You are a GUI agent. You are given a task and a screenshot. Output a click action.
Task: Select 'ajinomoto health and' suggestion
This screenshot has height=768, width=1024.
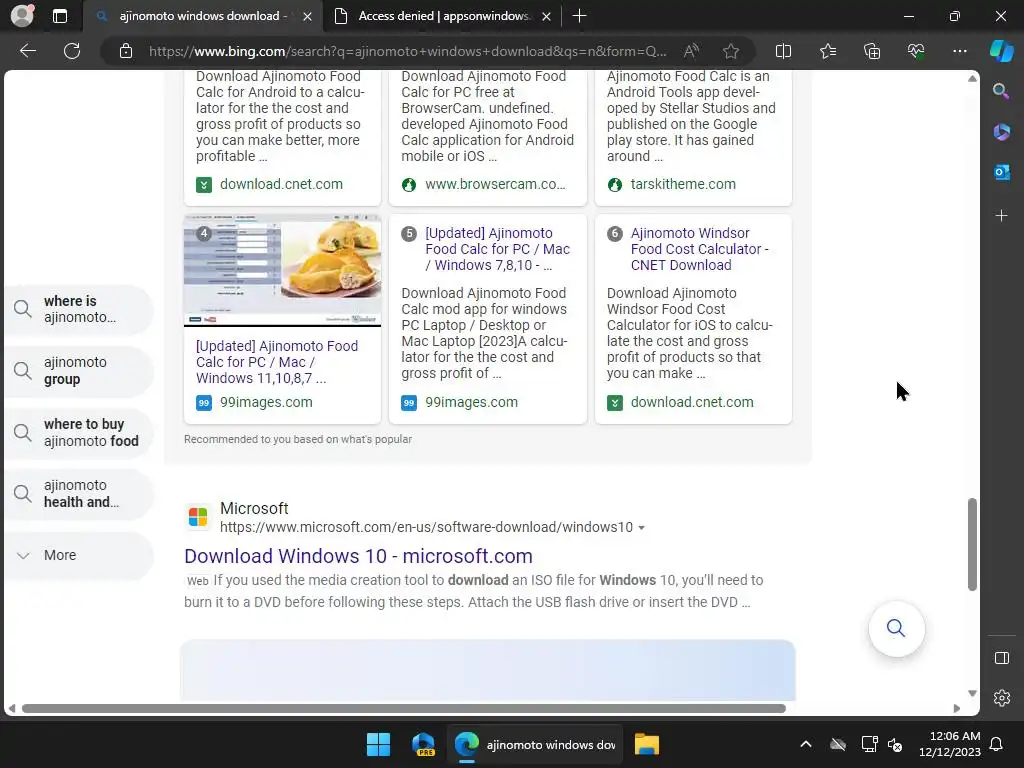pyautogui.click(x=79, y=494)
